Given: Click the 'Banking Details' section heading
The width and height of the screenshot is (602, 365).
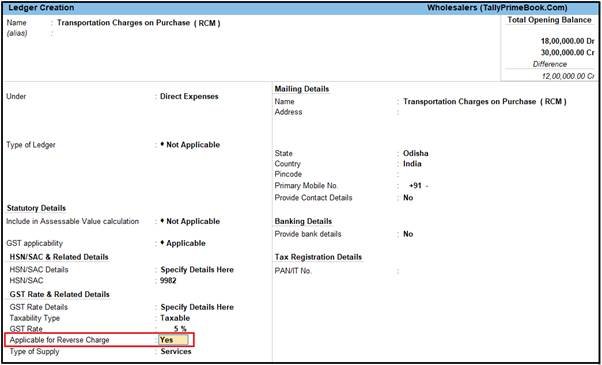Looking at the screenshot, I should click(x=303, y=221).
